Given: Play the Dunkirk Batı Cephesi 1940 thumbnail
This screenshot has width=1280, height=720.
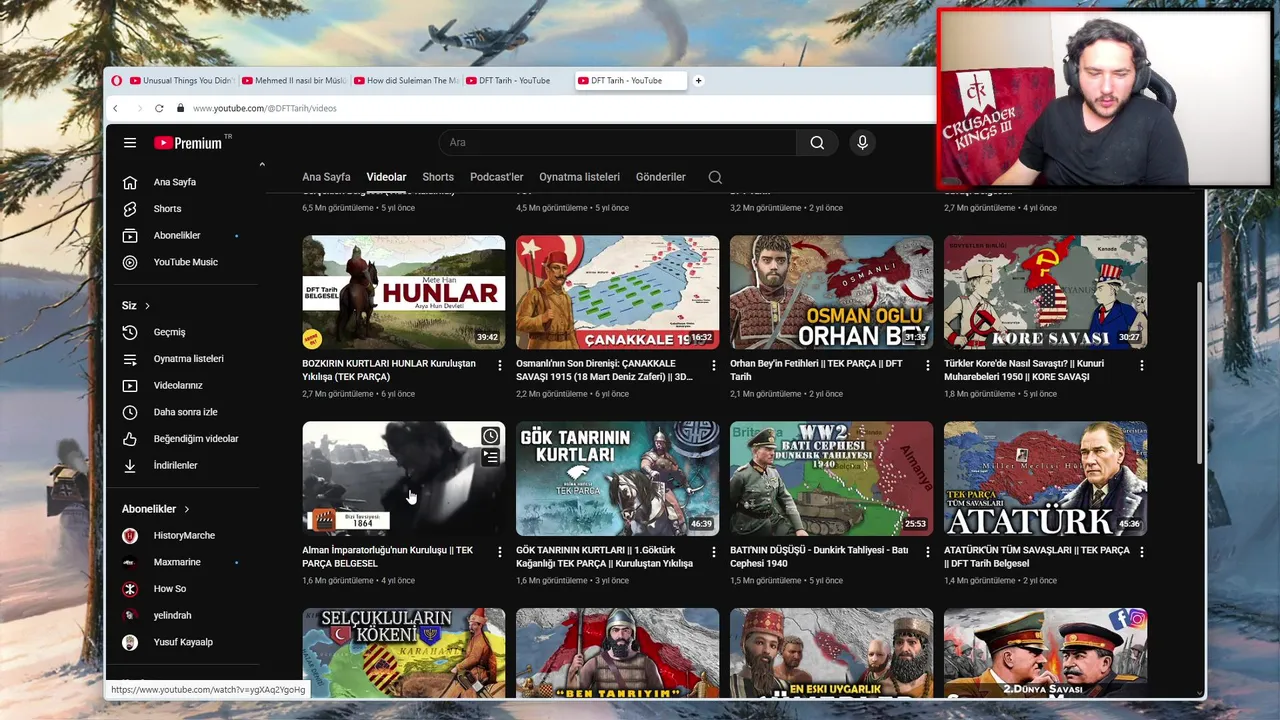Looking at the screenshot, I should click(x=832, y=478).
